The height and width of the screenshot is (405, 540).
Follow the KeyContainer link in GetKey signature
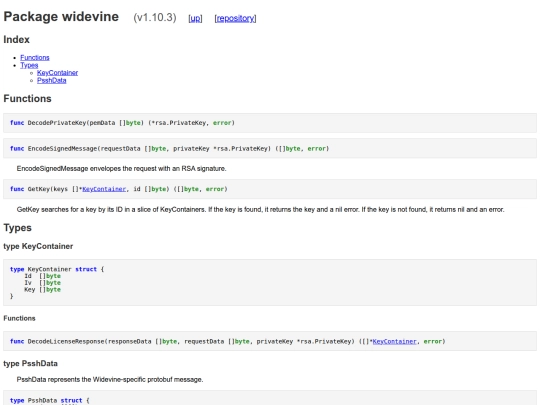(104, 189)
